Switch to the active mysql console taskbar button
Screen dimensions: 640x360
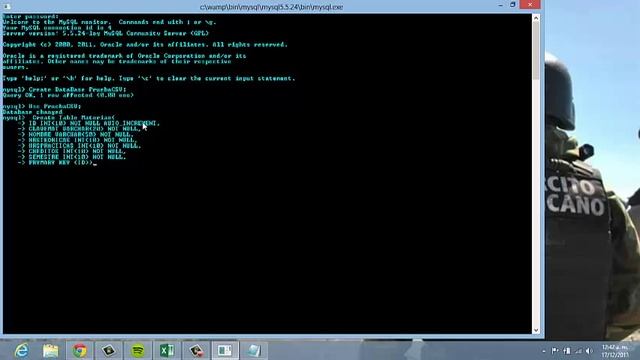[x=225, y=351]
